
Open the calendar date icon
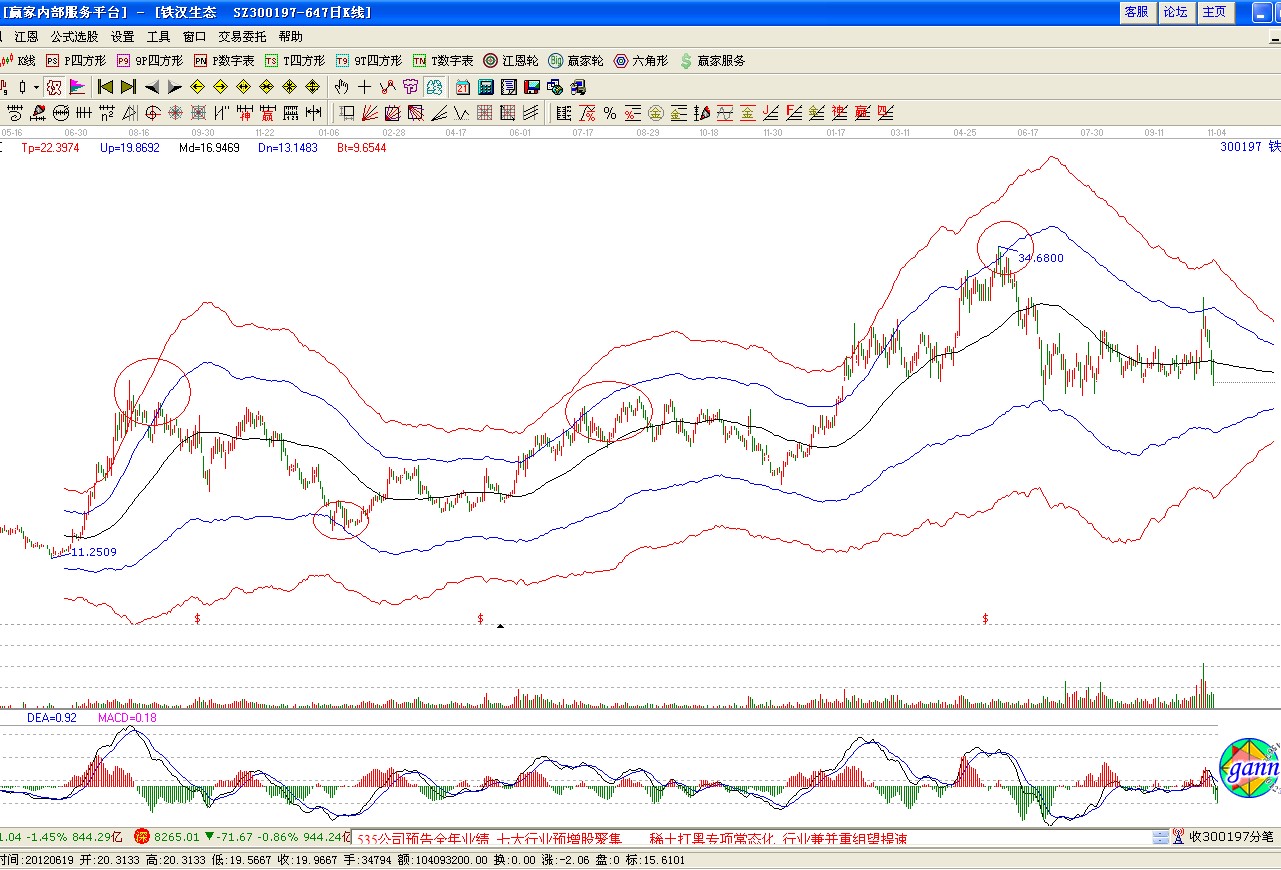pyautogui.click(x=462, y=87)
